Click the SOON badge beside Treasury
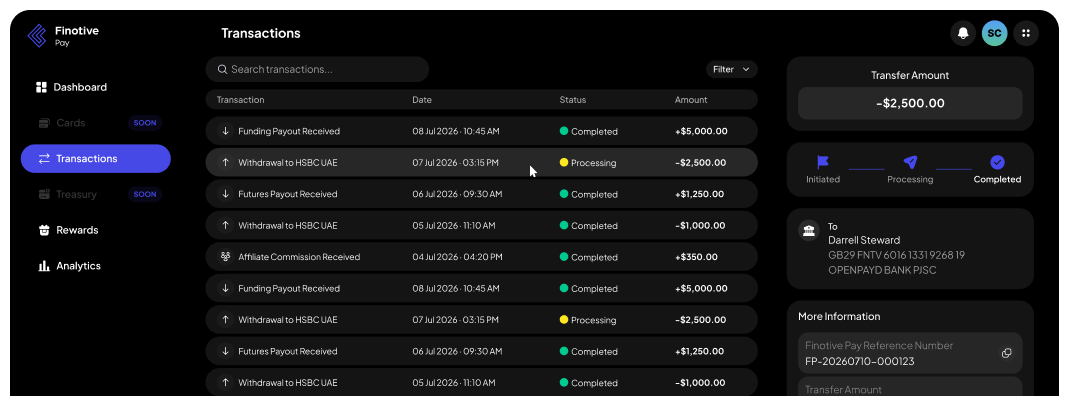The width and height of the screenshot is (1069, 396). (x=145, y=194)
